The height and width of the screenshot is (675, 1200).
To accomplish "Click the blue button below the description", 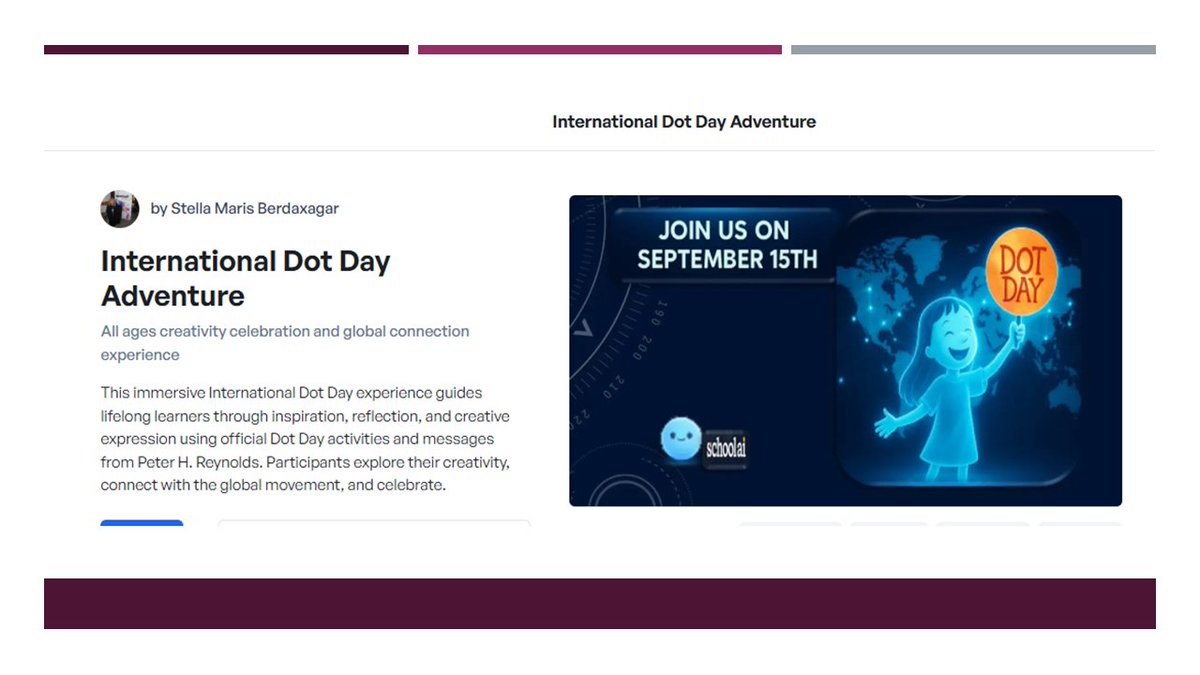I will tap(142, 523).
